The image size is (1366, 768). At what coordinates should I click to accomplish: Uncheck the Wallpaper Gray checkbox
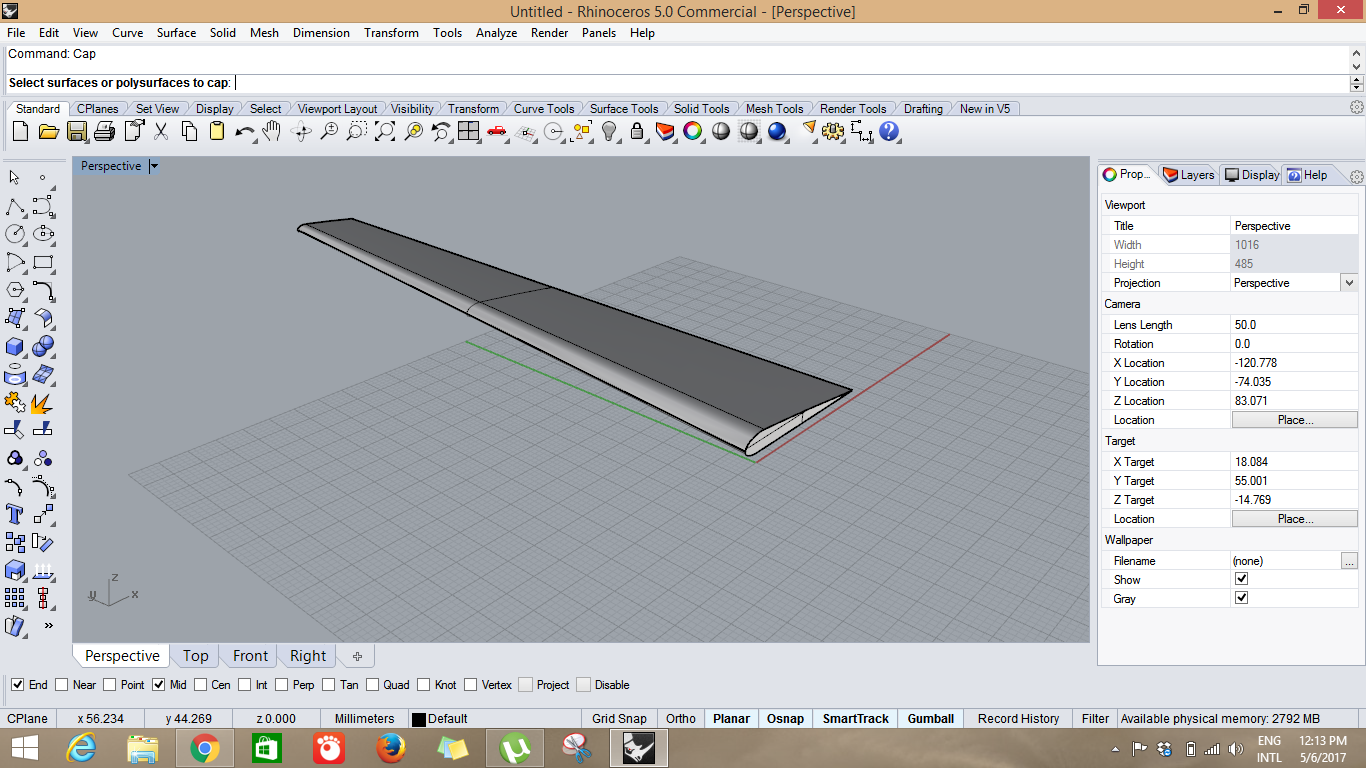(1242, 598)
